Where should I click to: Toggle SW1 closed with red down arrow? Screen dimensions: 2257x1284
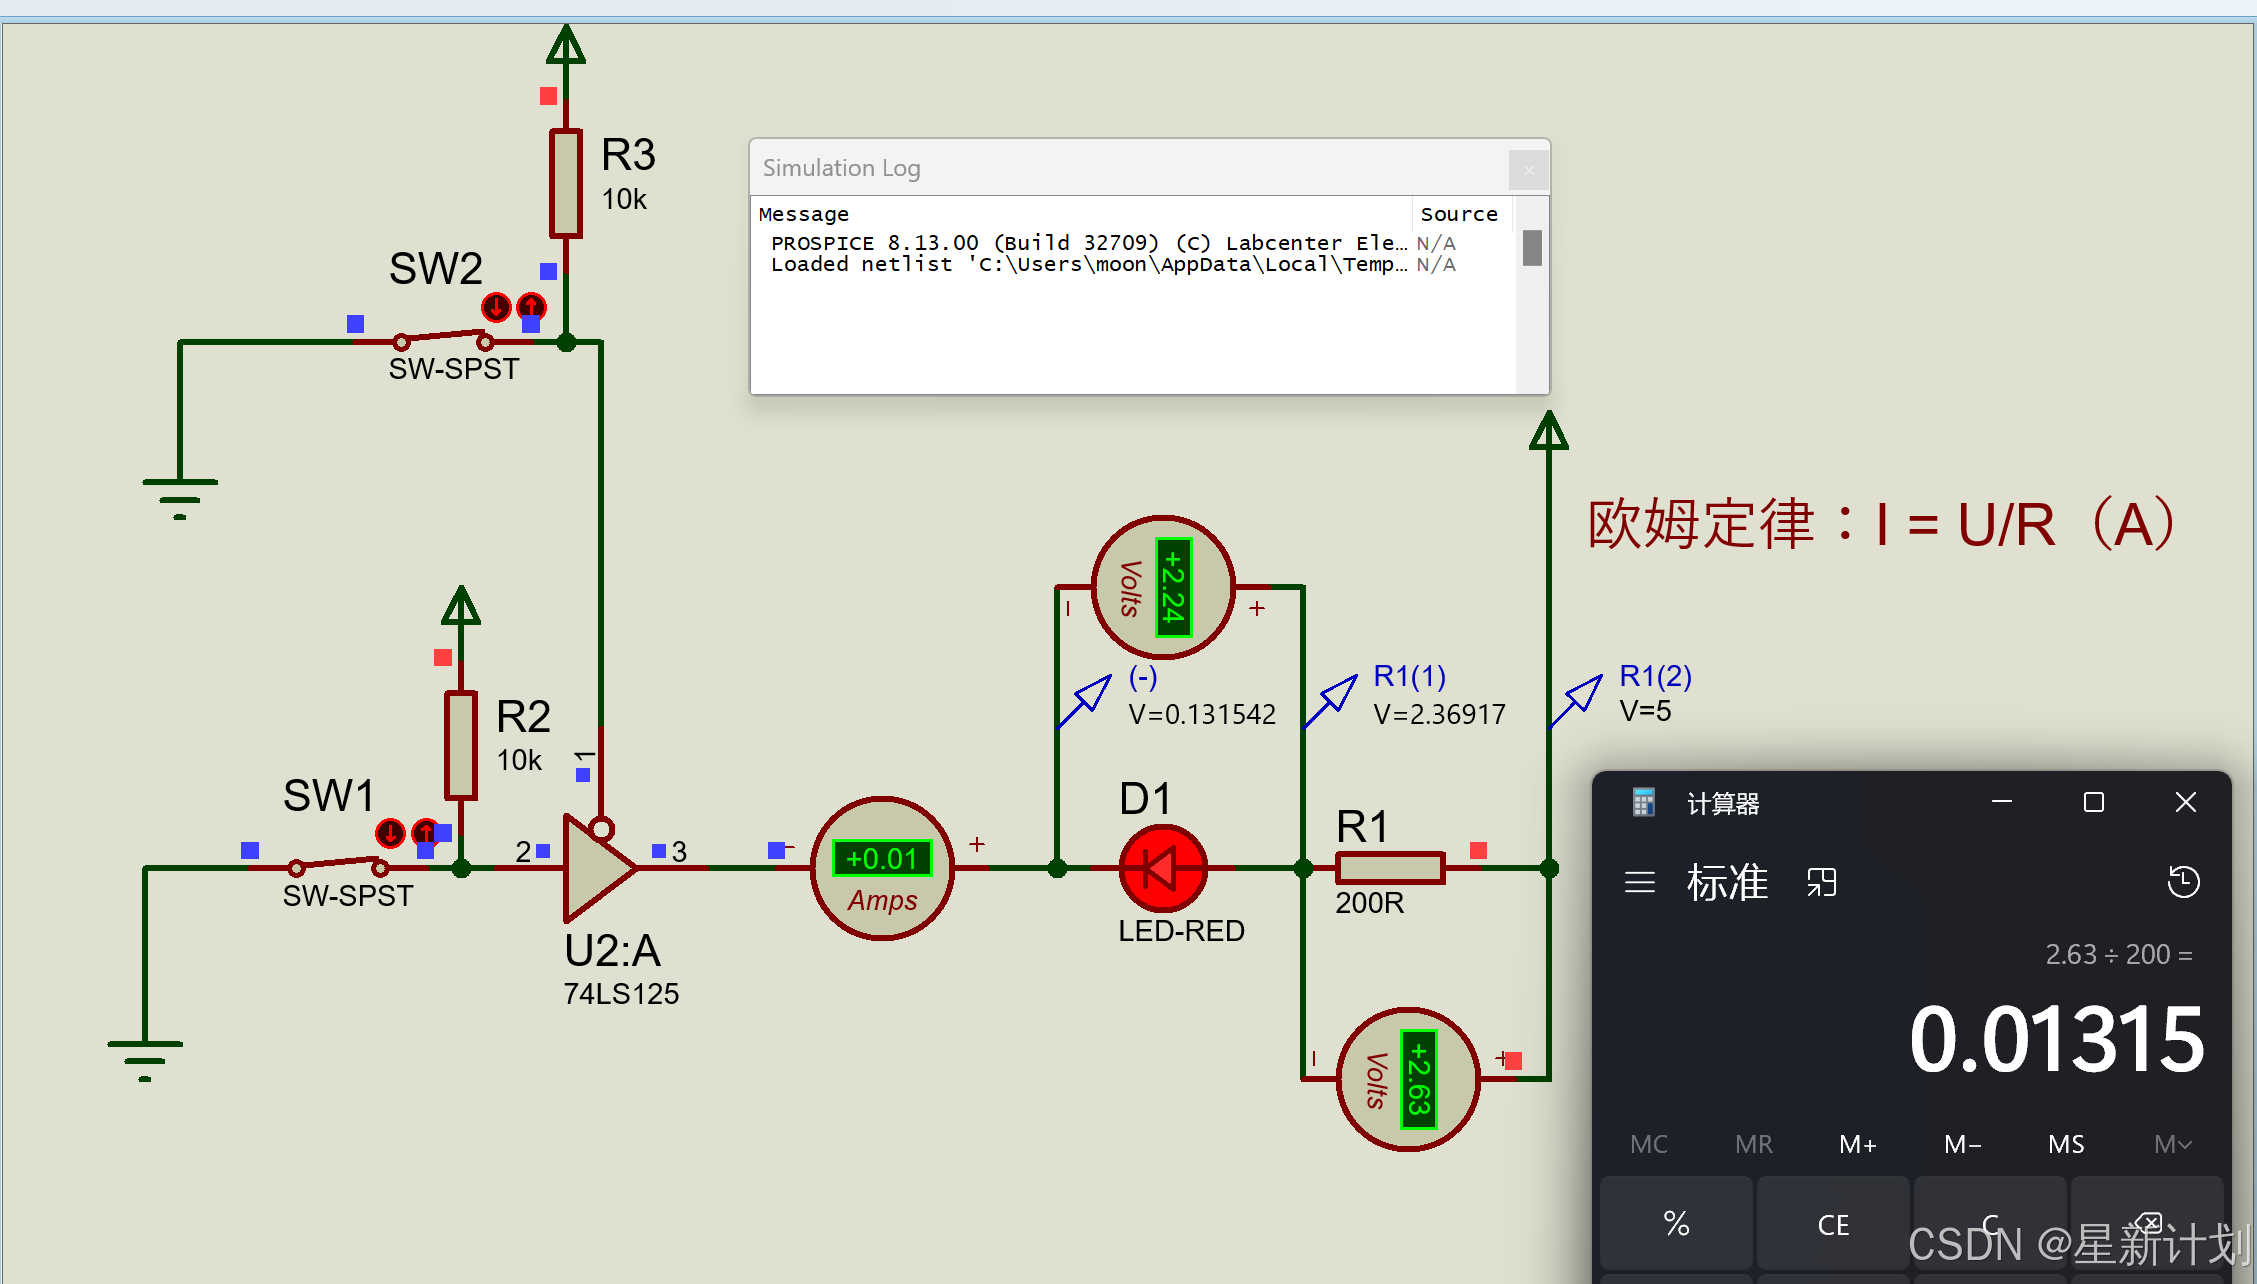tap(390, 832)
